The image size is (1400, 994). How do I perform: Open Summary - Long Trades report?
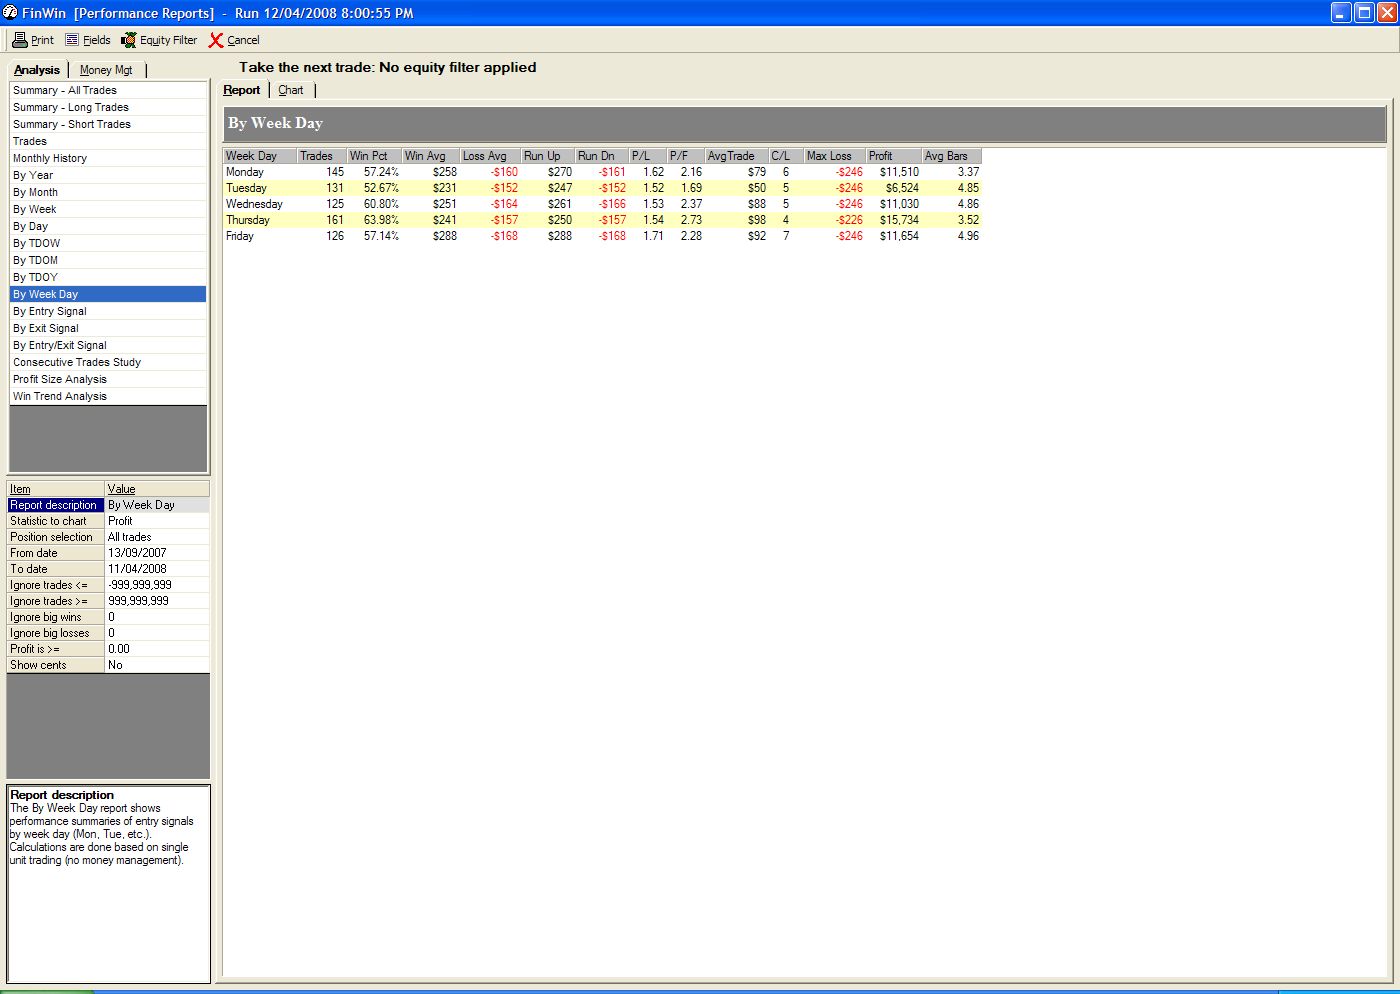coord(108,107)
